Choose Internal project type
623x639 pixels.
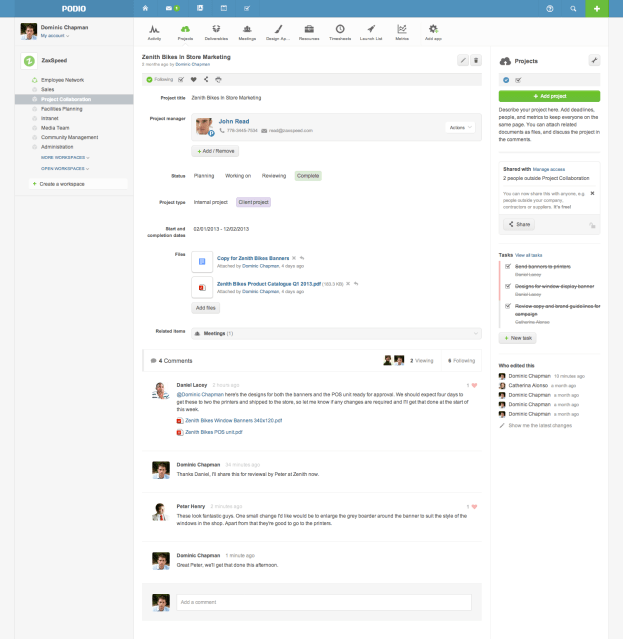(x=211, y=202)
